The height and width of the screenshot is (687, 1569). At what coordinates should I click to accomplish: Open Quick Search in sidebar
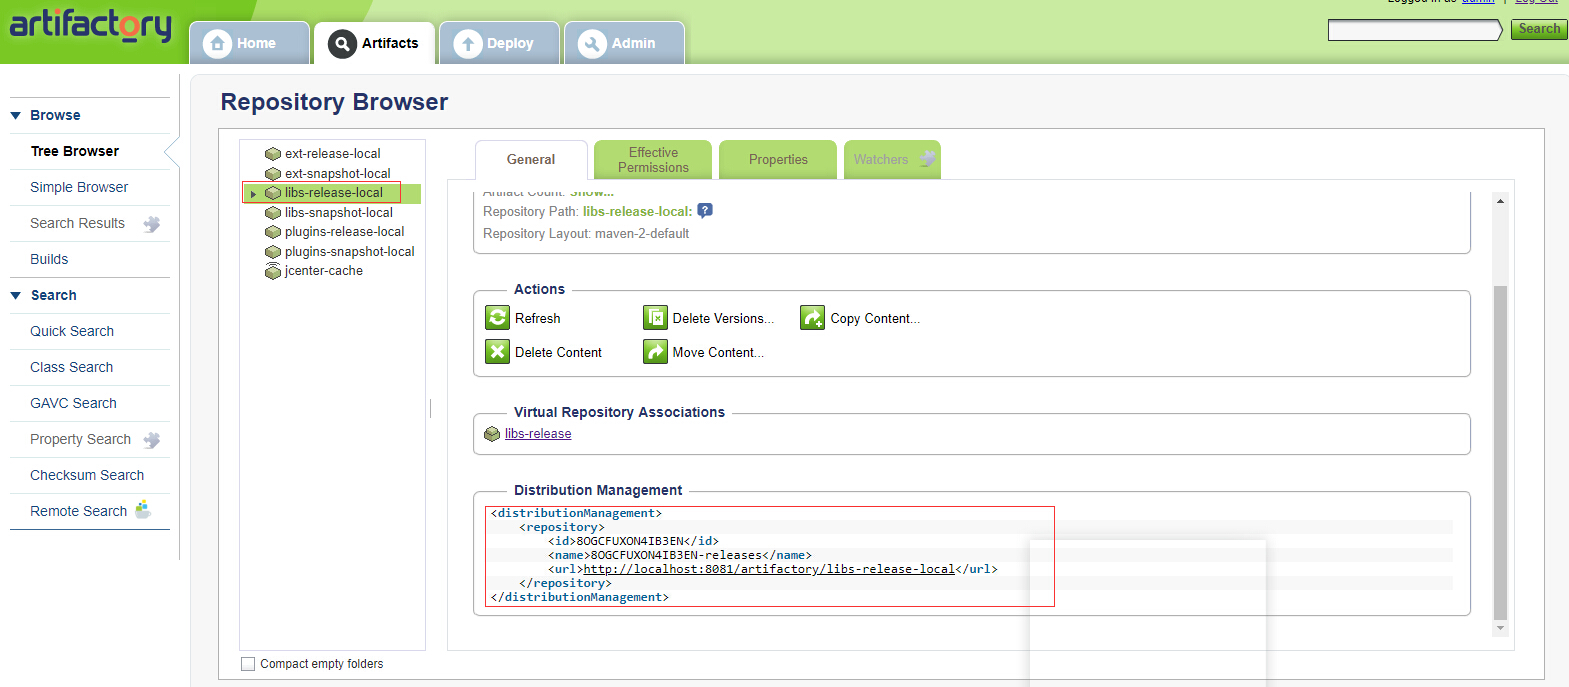72,331
